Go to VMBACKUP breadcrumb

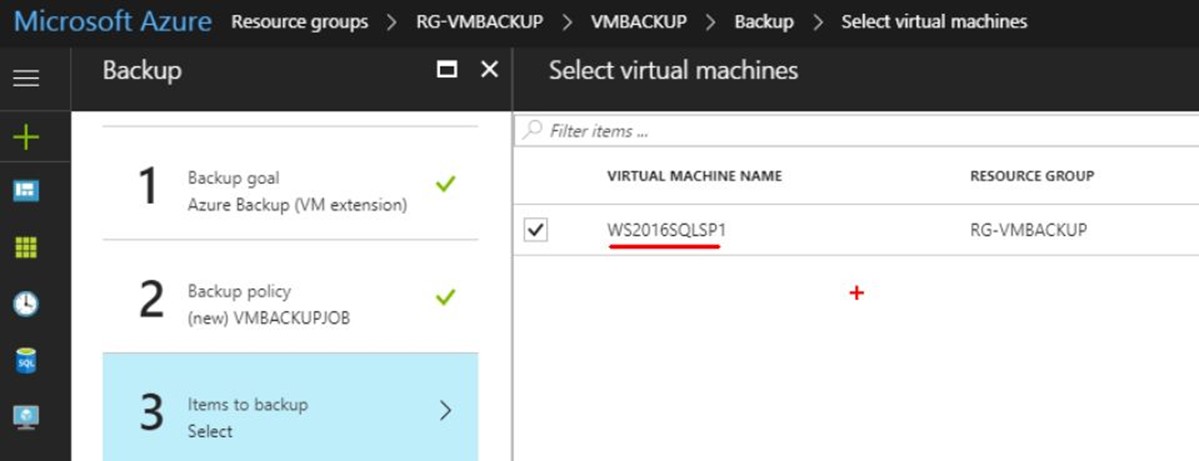click(638, 21)
